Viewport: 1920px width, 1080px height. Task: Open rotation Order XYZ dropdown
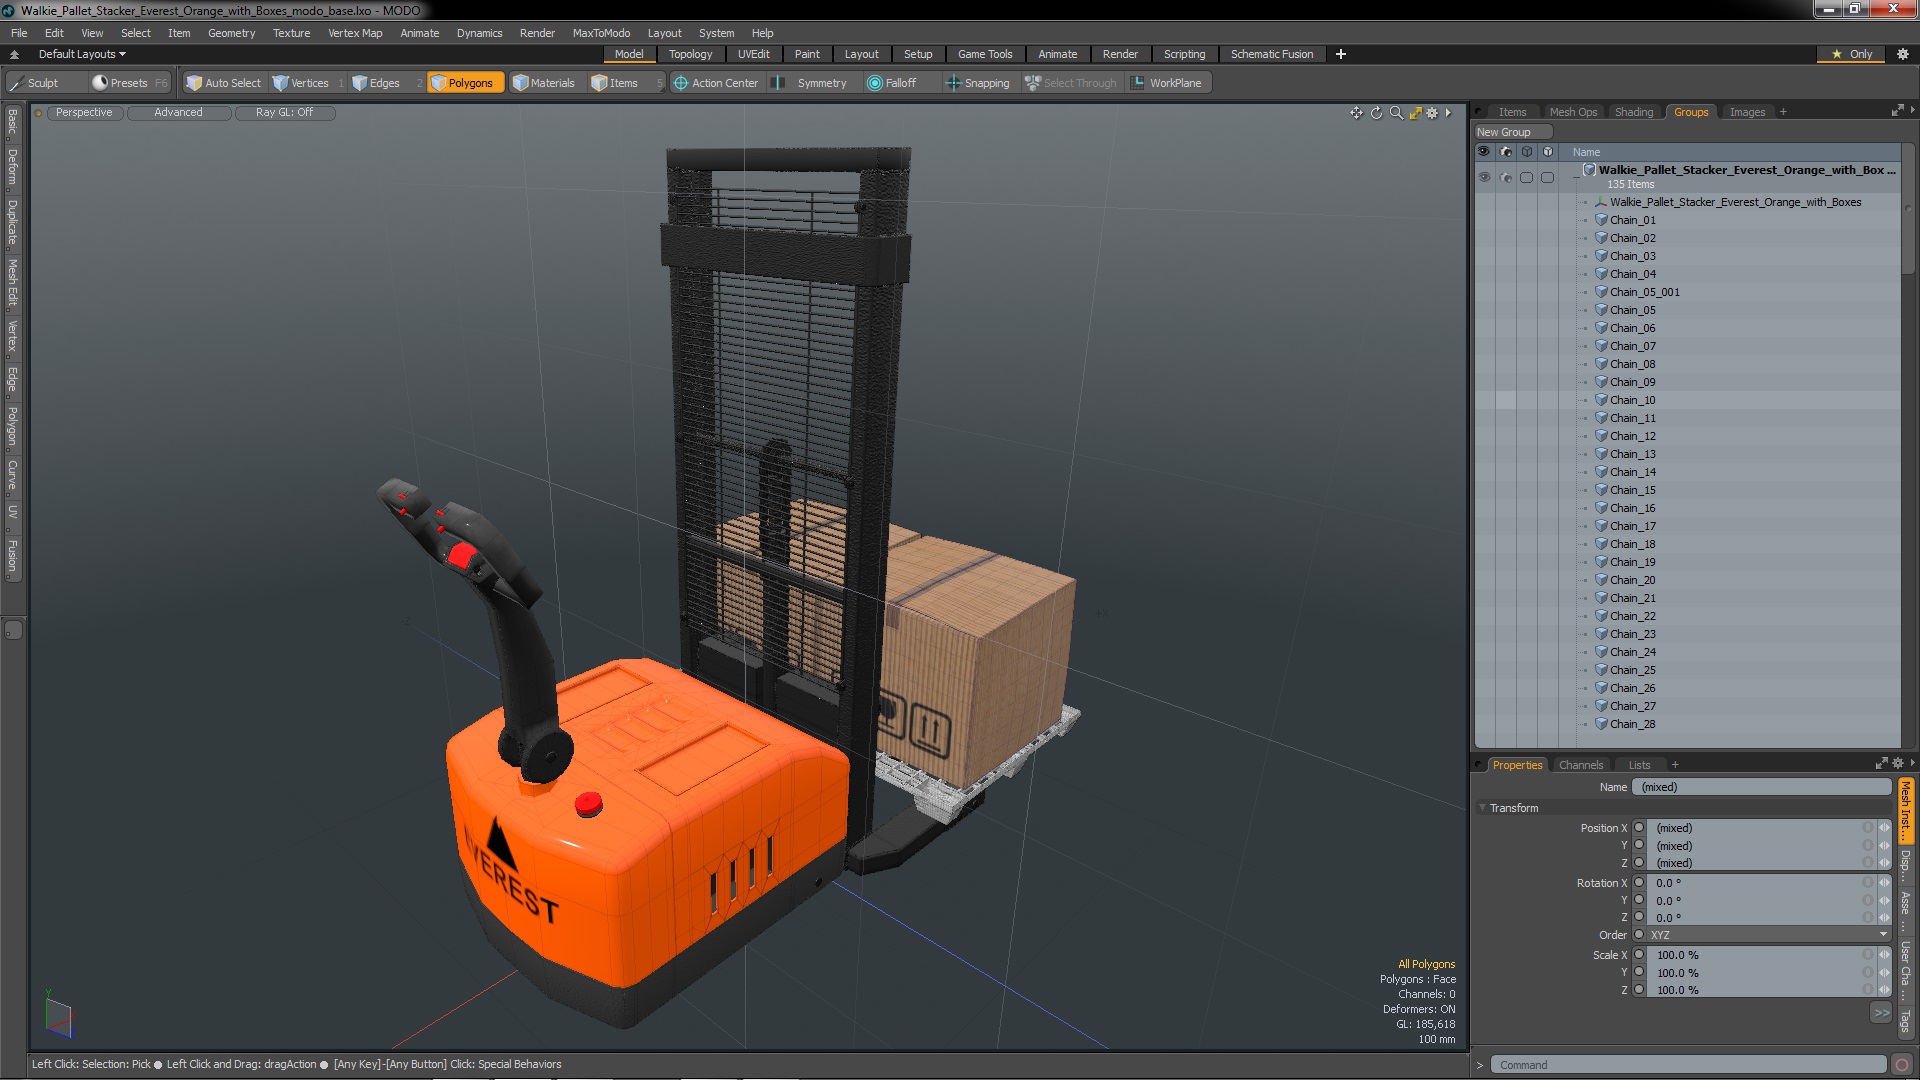tap(1767, 935)
